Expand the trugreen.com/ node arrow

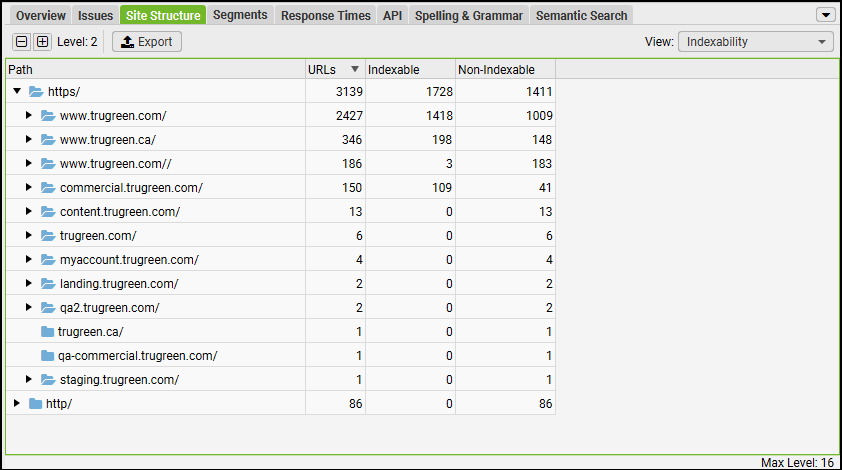coord(29,235)
